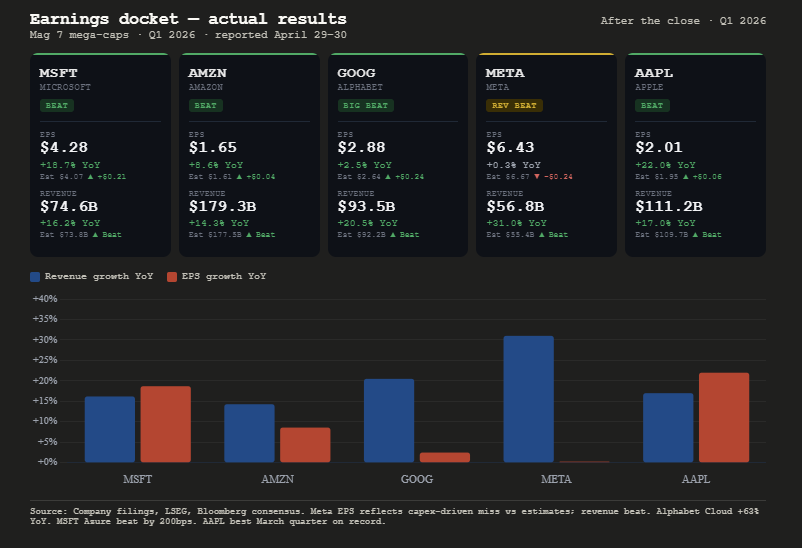Select the AAPL EPS value $2.01
802x548 pixels.
click(659, 147)
